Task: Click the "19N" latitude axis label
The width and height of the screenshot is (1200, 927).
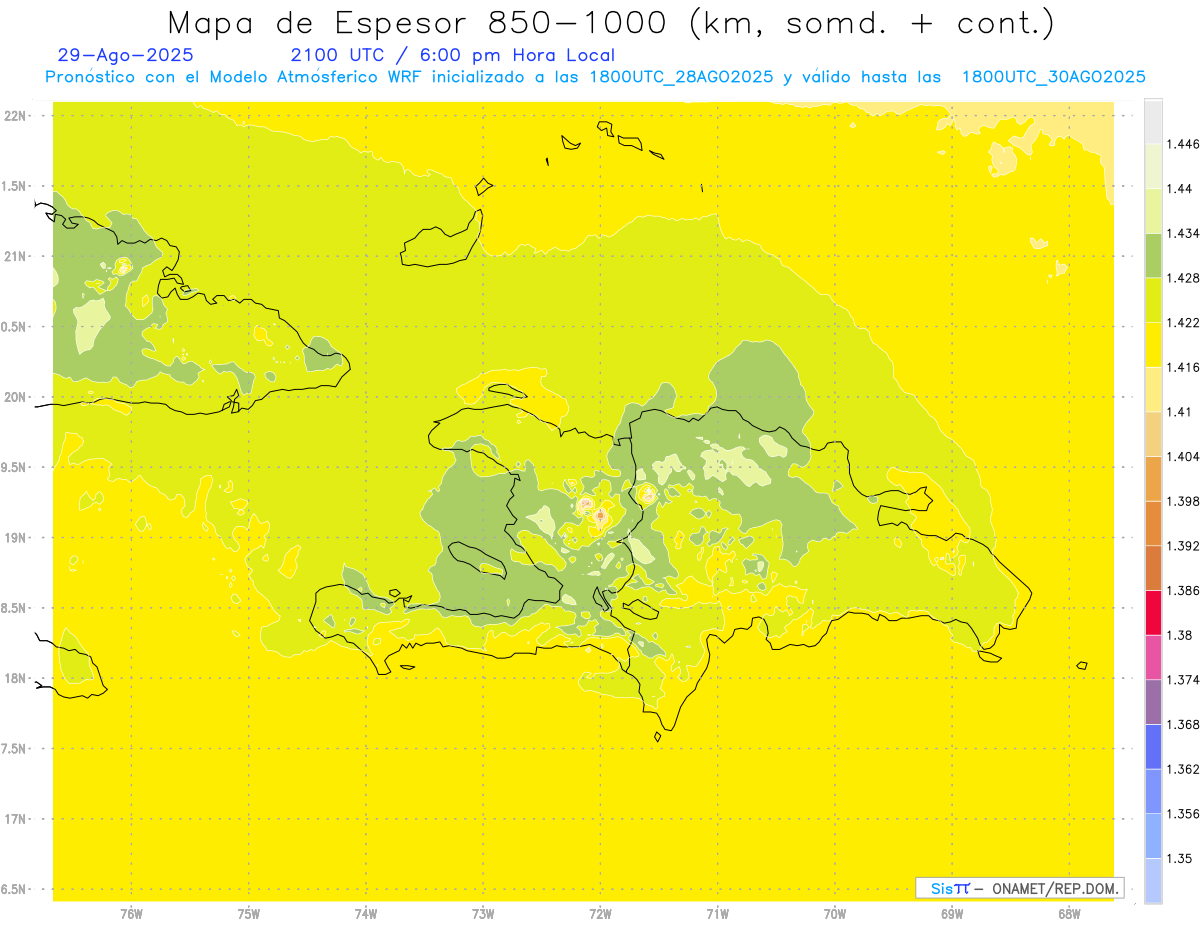Action: point(15,538)
